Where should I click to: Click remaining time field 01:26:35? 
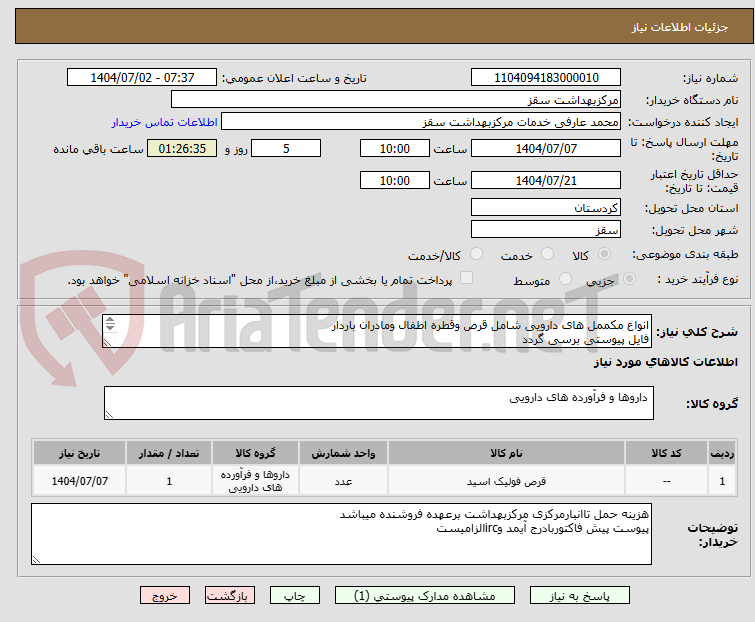tap(182, 148)
